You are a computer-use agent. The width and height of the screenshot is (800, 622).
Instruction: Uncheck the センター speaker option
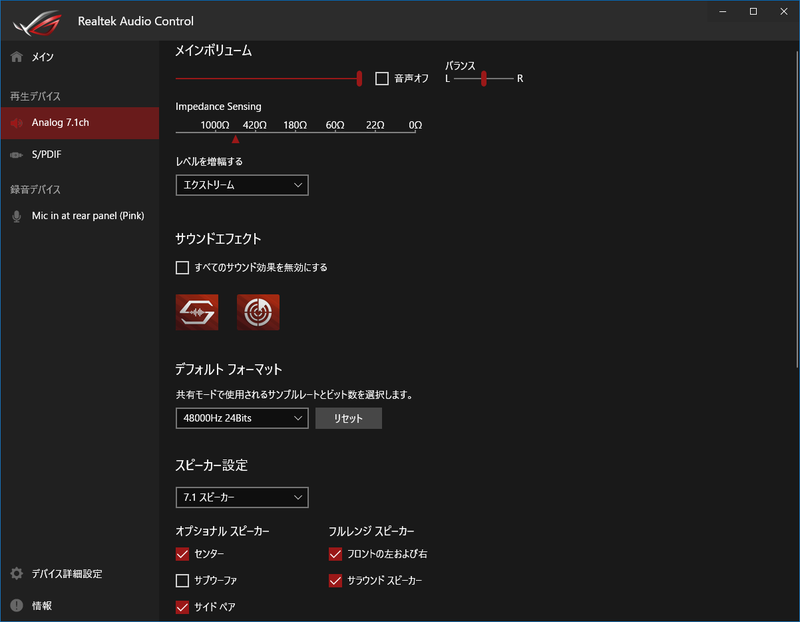(182, 554)
